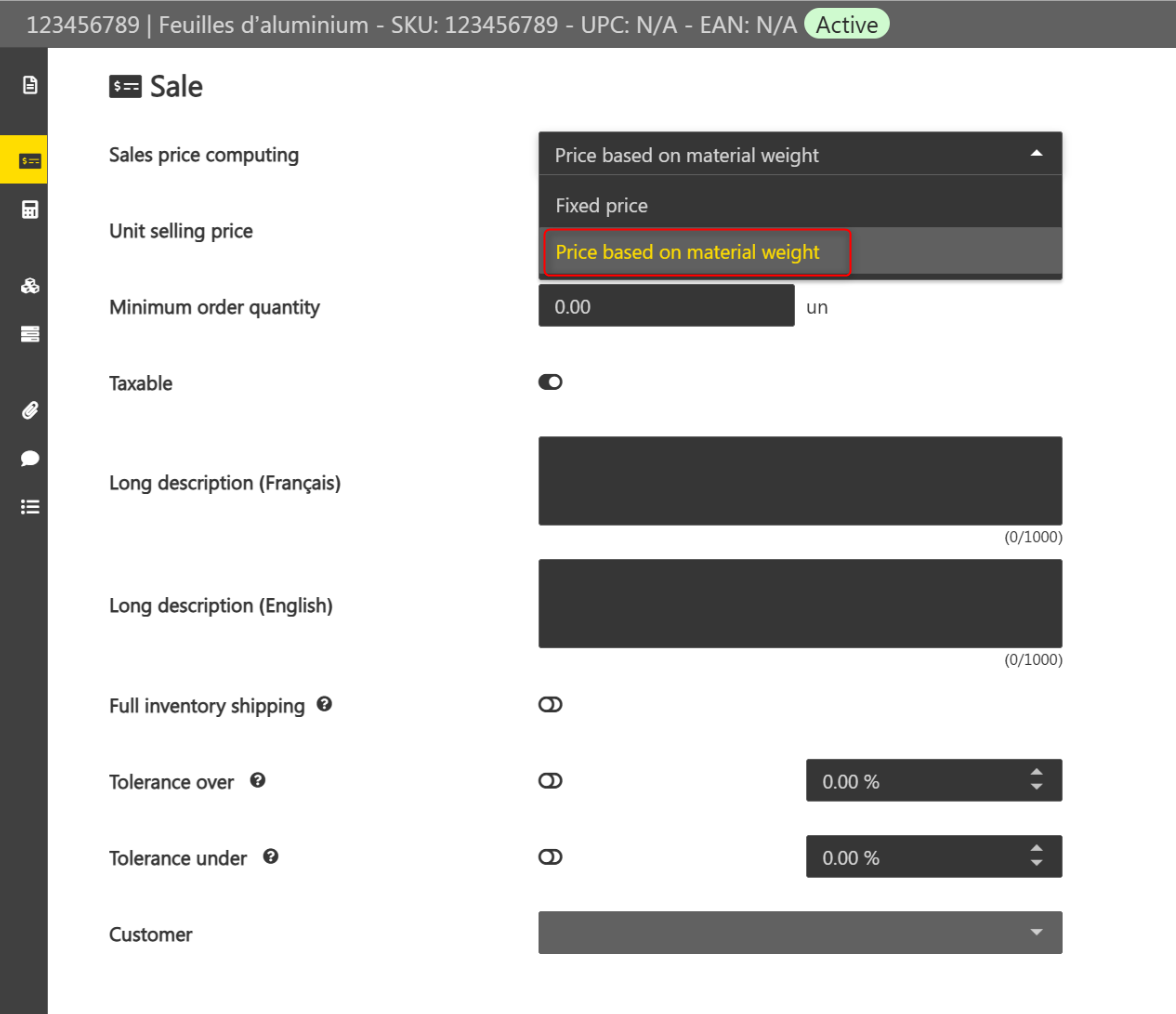This screenshot has width=1176, height=1014.
Task: Click the cubes inventory icon in sidebar
Action: 30,286
